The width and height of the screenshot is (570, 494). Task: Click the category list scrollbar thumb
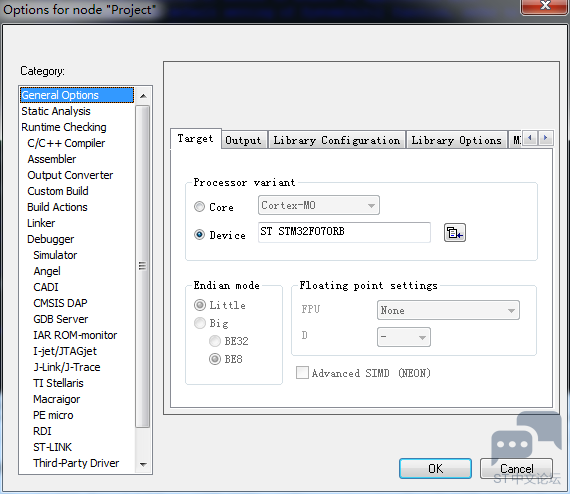click(x=142, y=266)
